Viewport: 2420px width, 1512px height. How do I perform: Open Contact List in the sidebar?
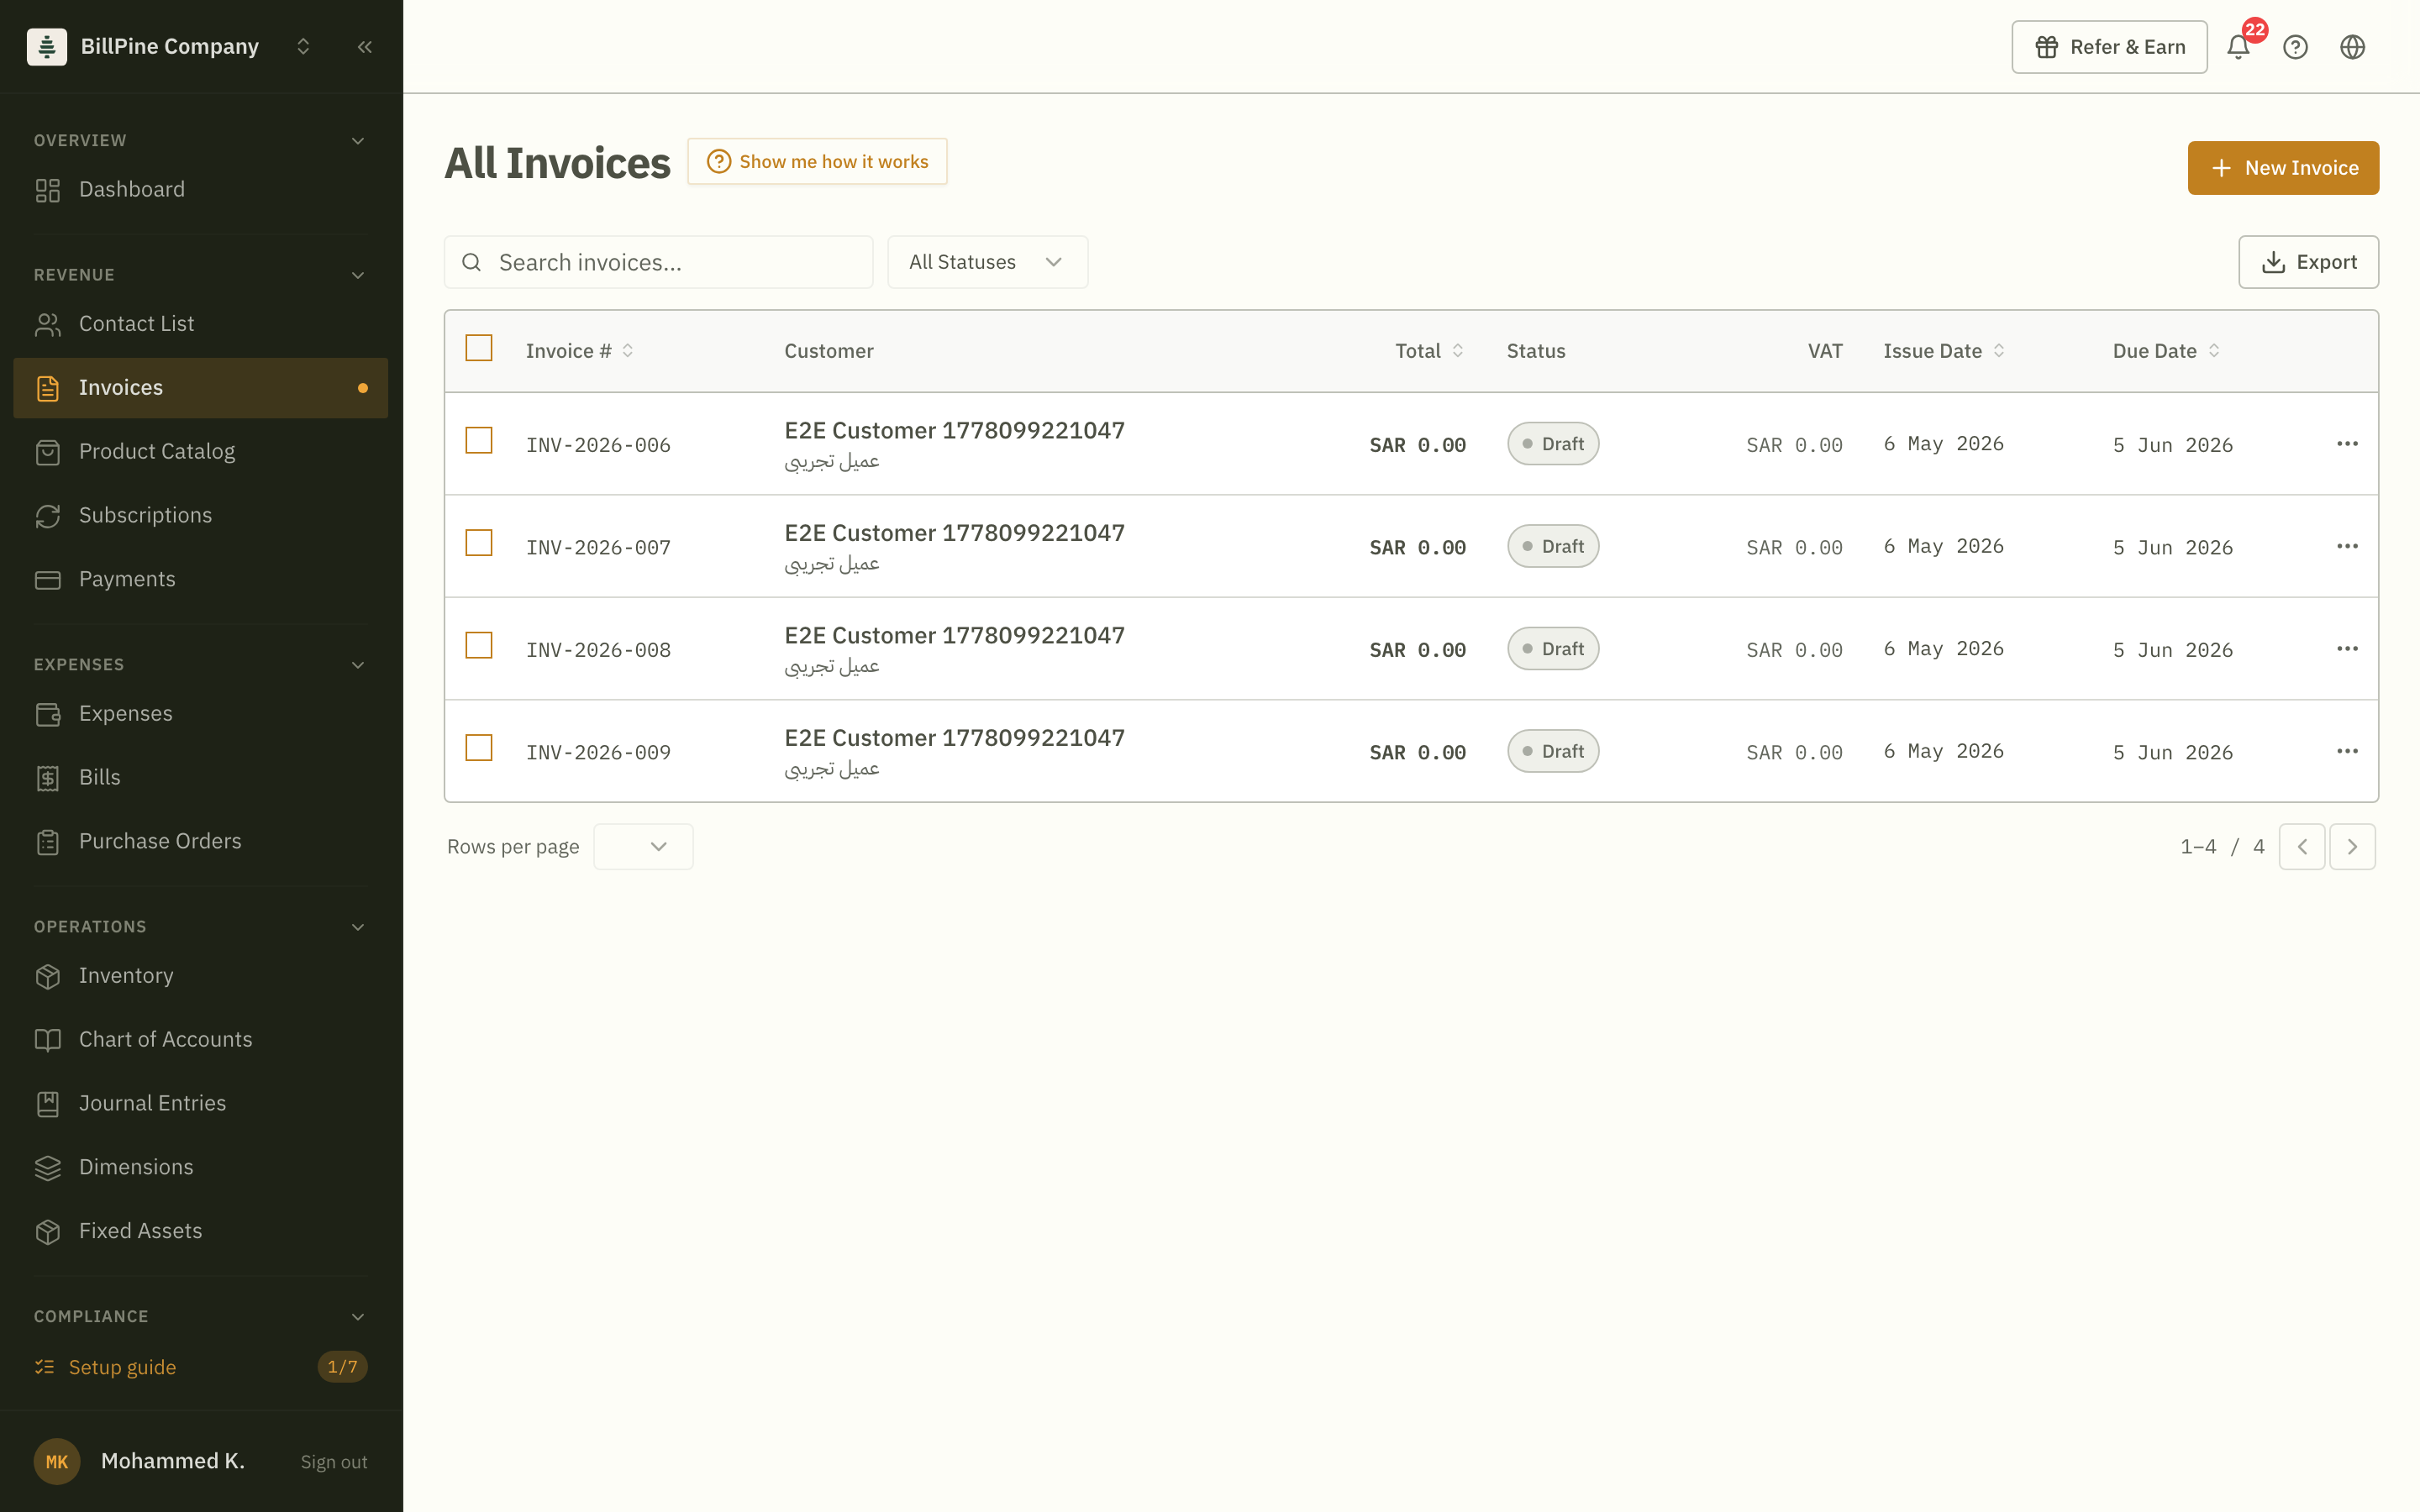coord(201,324)
